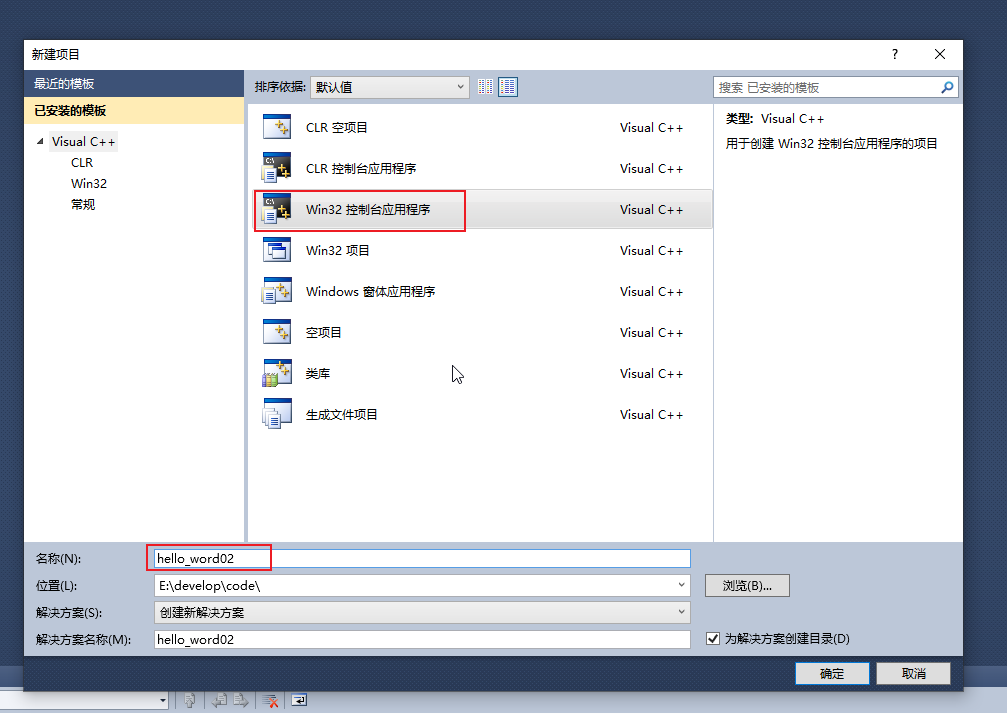This screenshot has width=1007, height=716.
Task: Go to next message in Output toolbar
Action: 241,700
